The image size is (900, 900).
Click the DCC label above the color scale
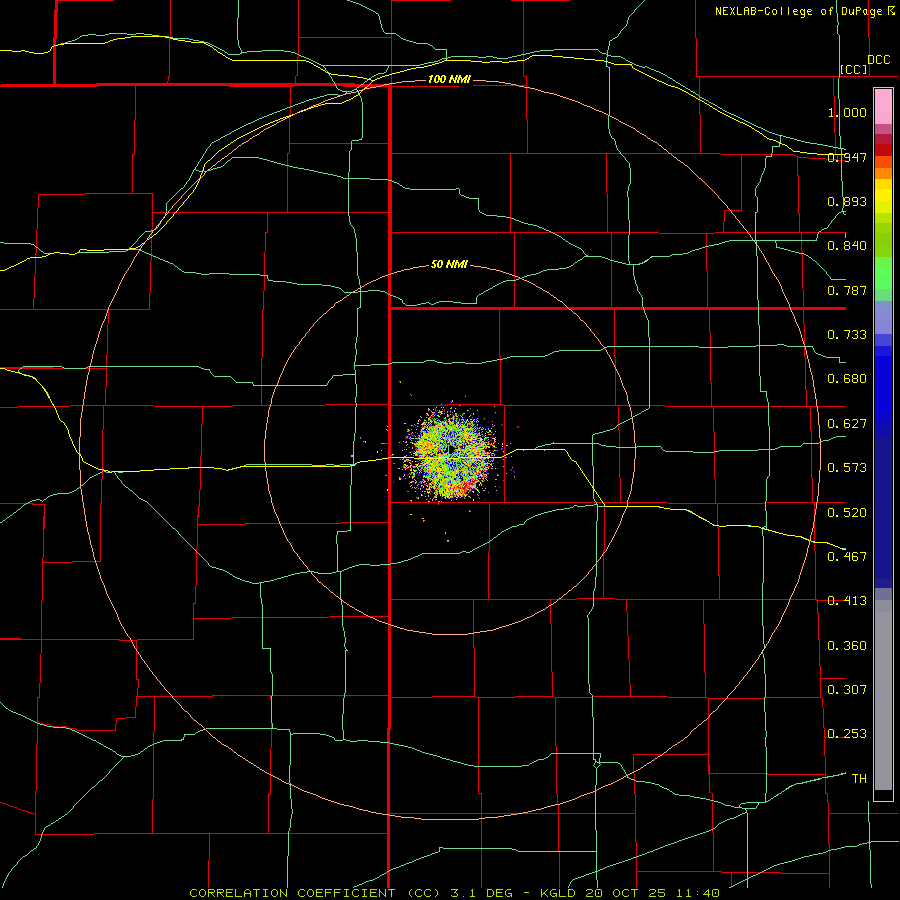pos(879,60)
